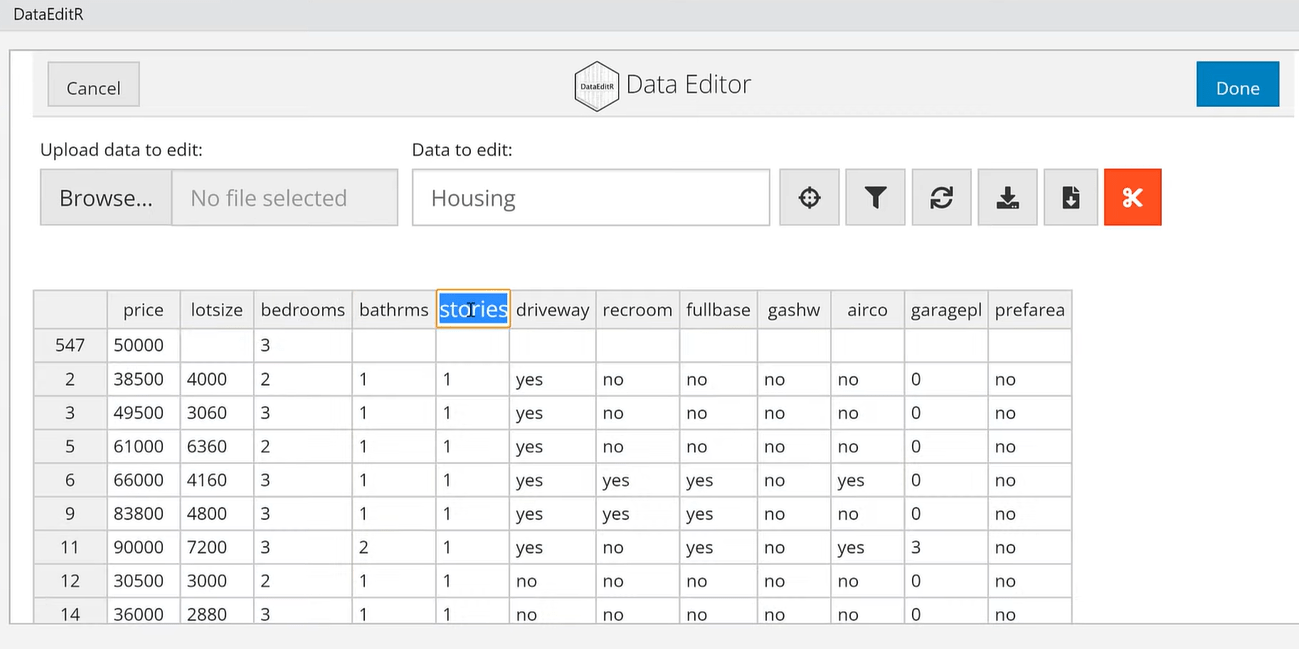Click the Browse... upload button
Image resolution: width=1299 pixels, height=649 pixels.
106,198
